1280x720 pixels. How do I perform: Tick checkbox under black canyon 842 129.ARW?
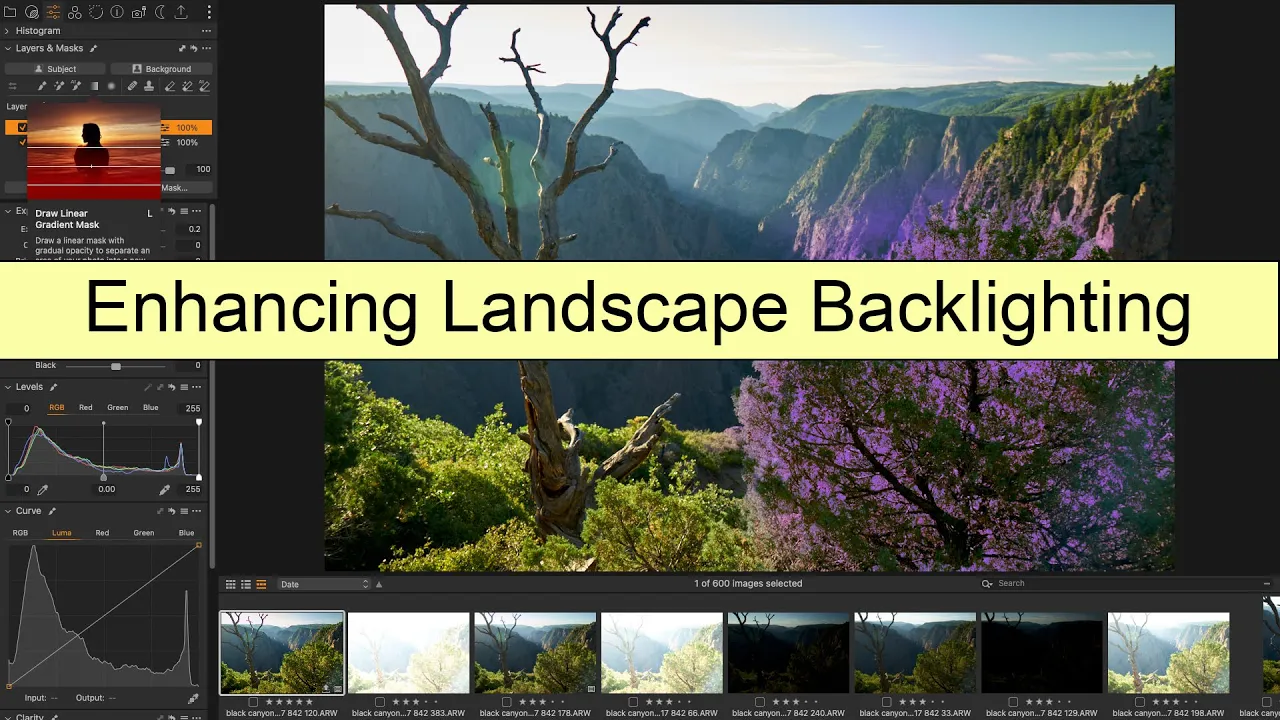(1013, 702)
